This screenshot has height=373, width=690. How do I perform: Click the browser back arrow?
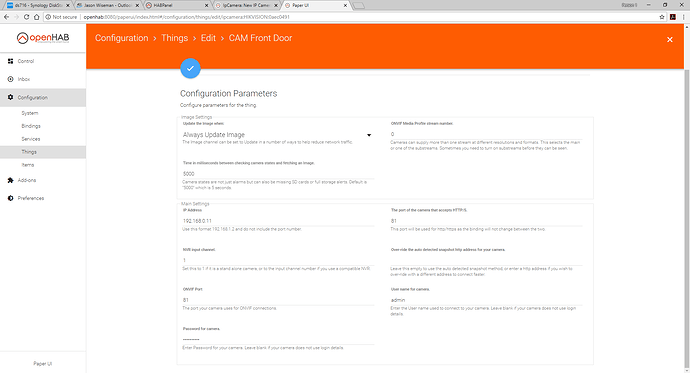click(x=6, y=17)
